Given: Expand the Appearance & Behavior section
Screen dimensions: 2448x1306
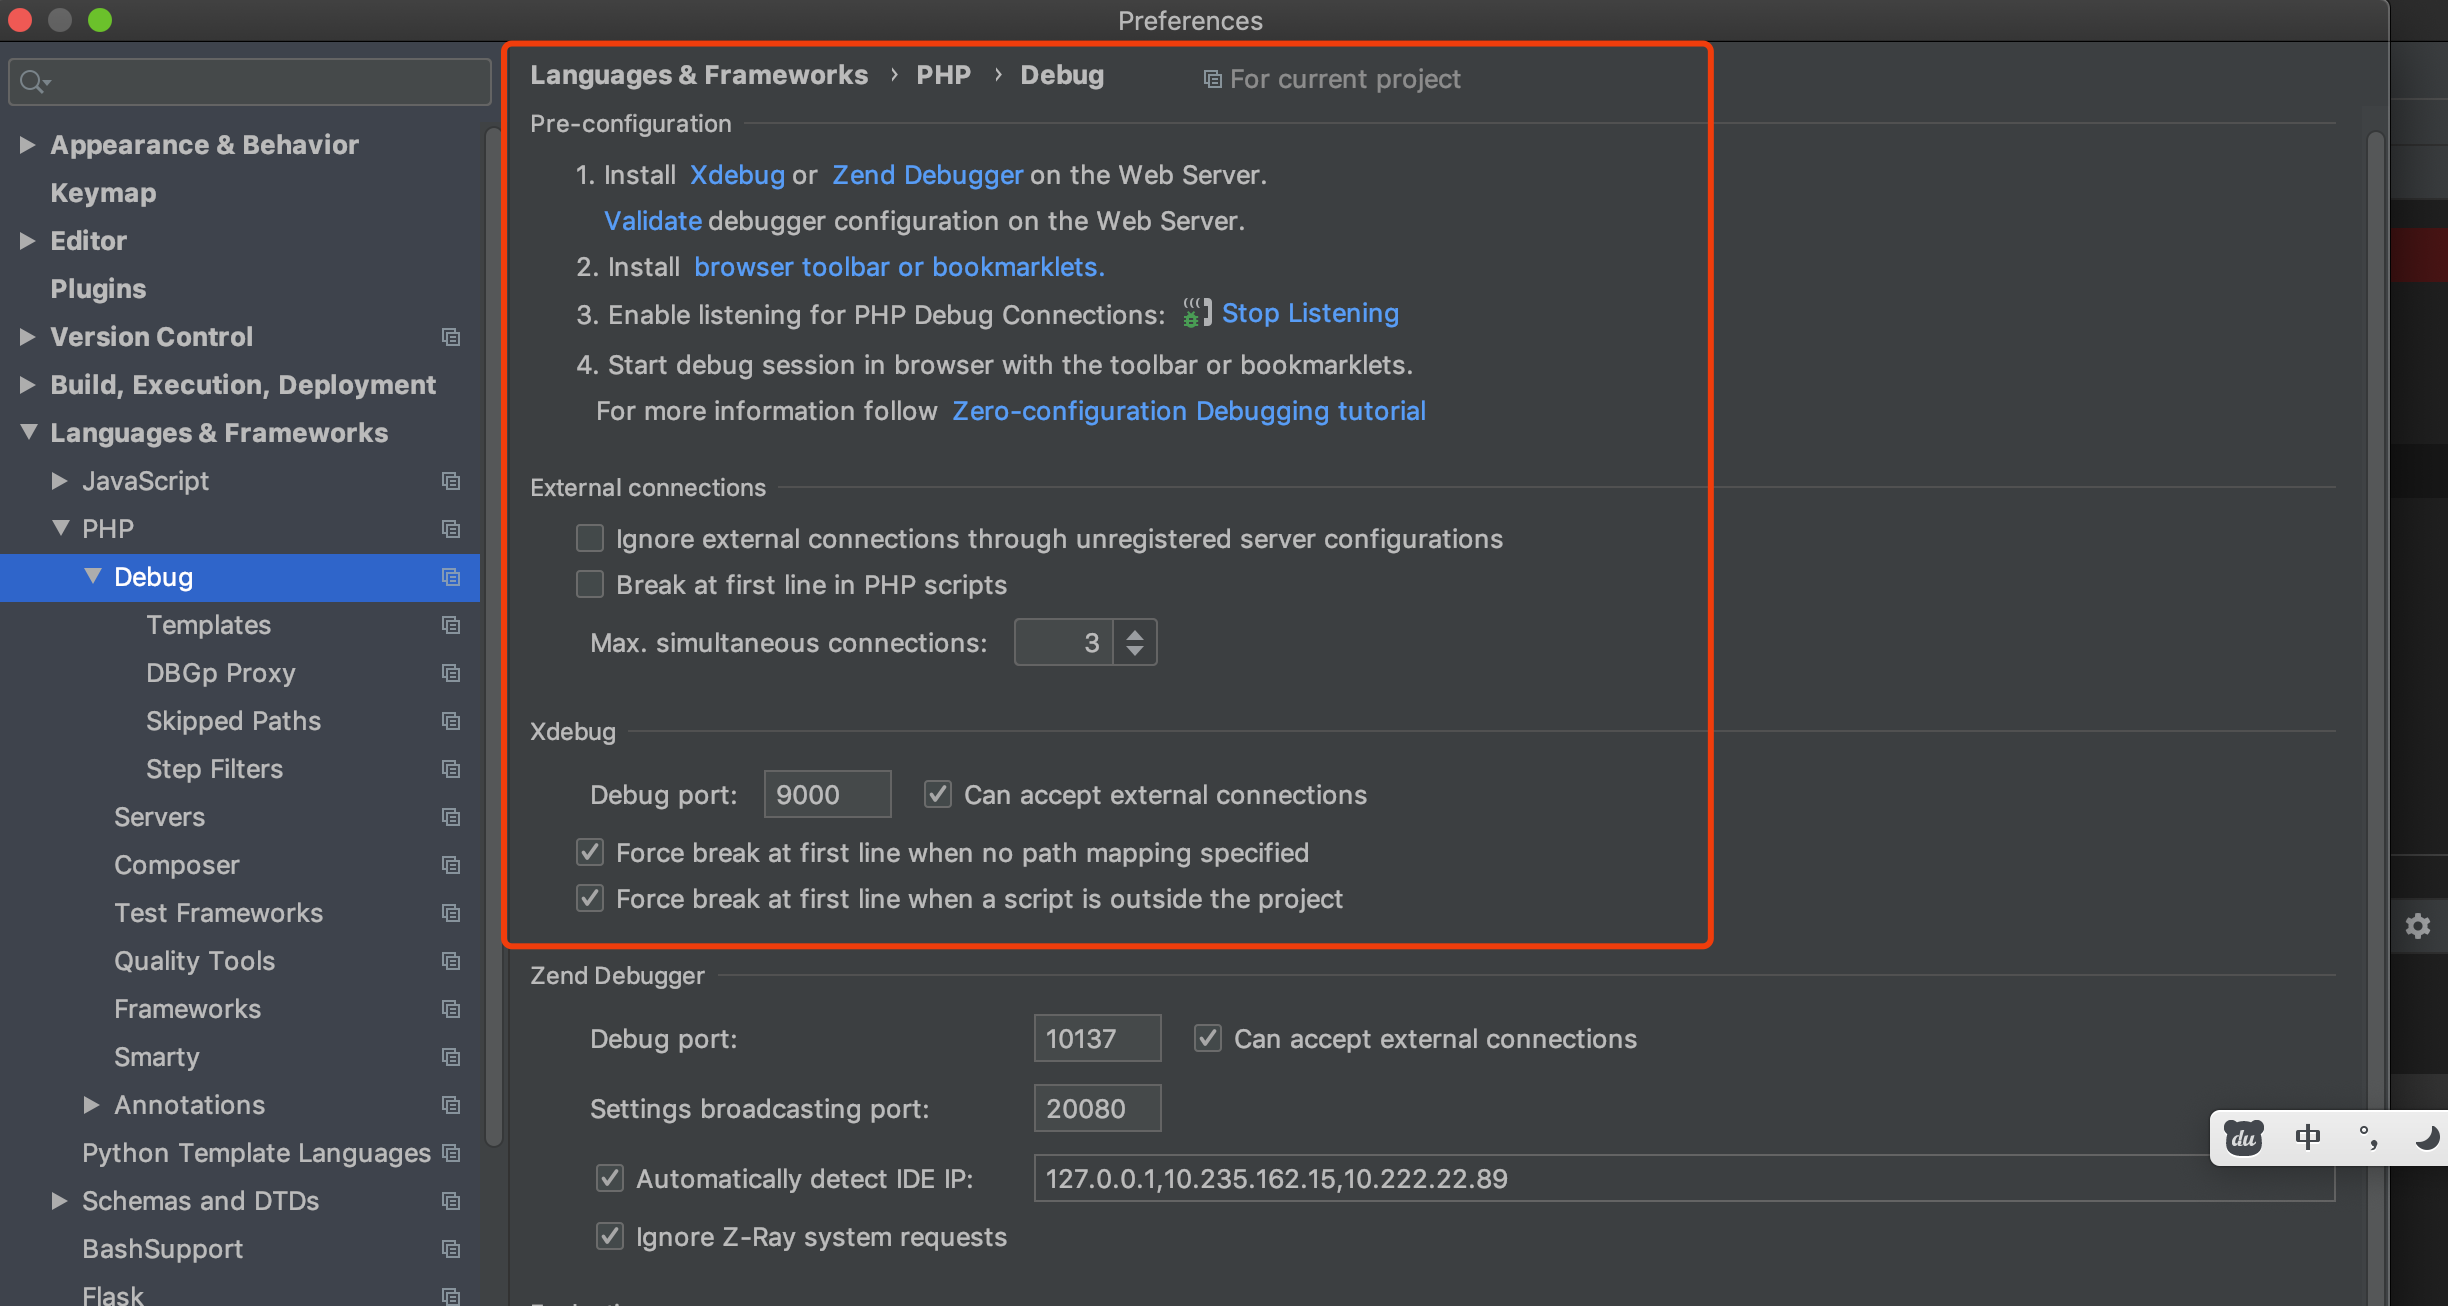Looking at the screenshot, I should point(28,145).
